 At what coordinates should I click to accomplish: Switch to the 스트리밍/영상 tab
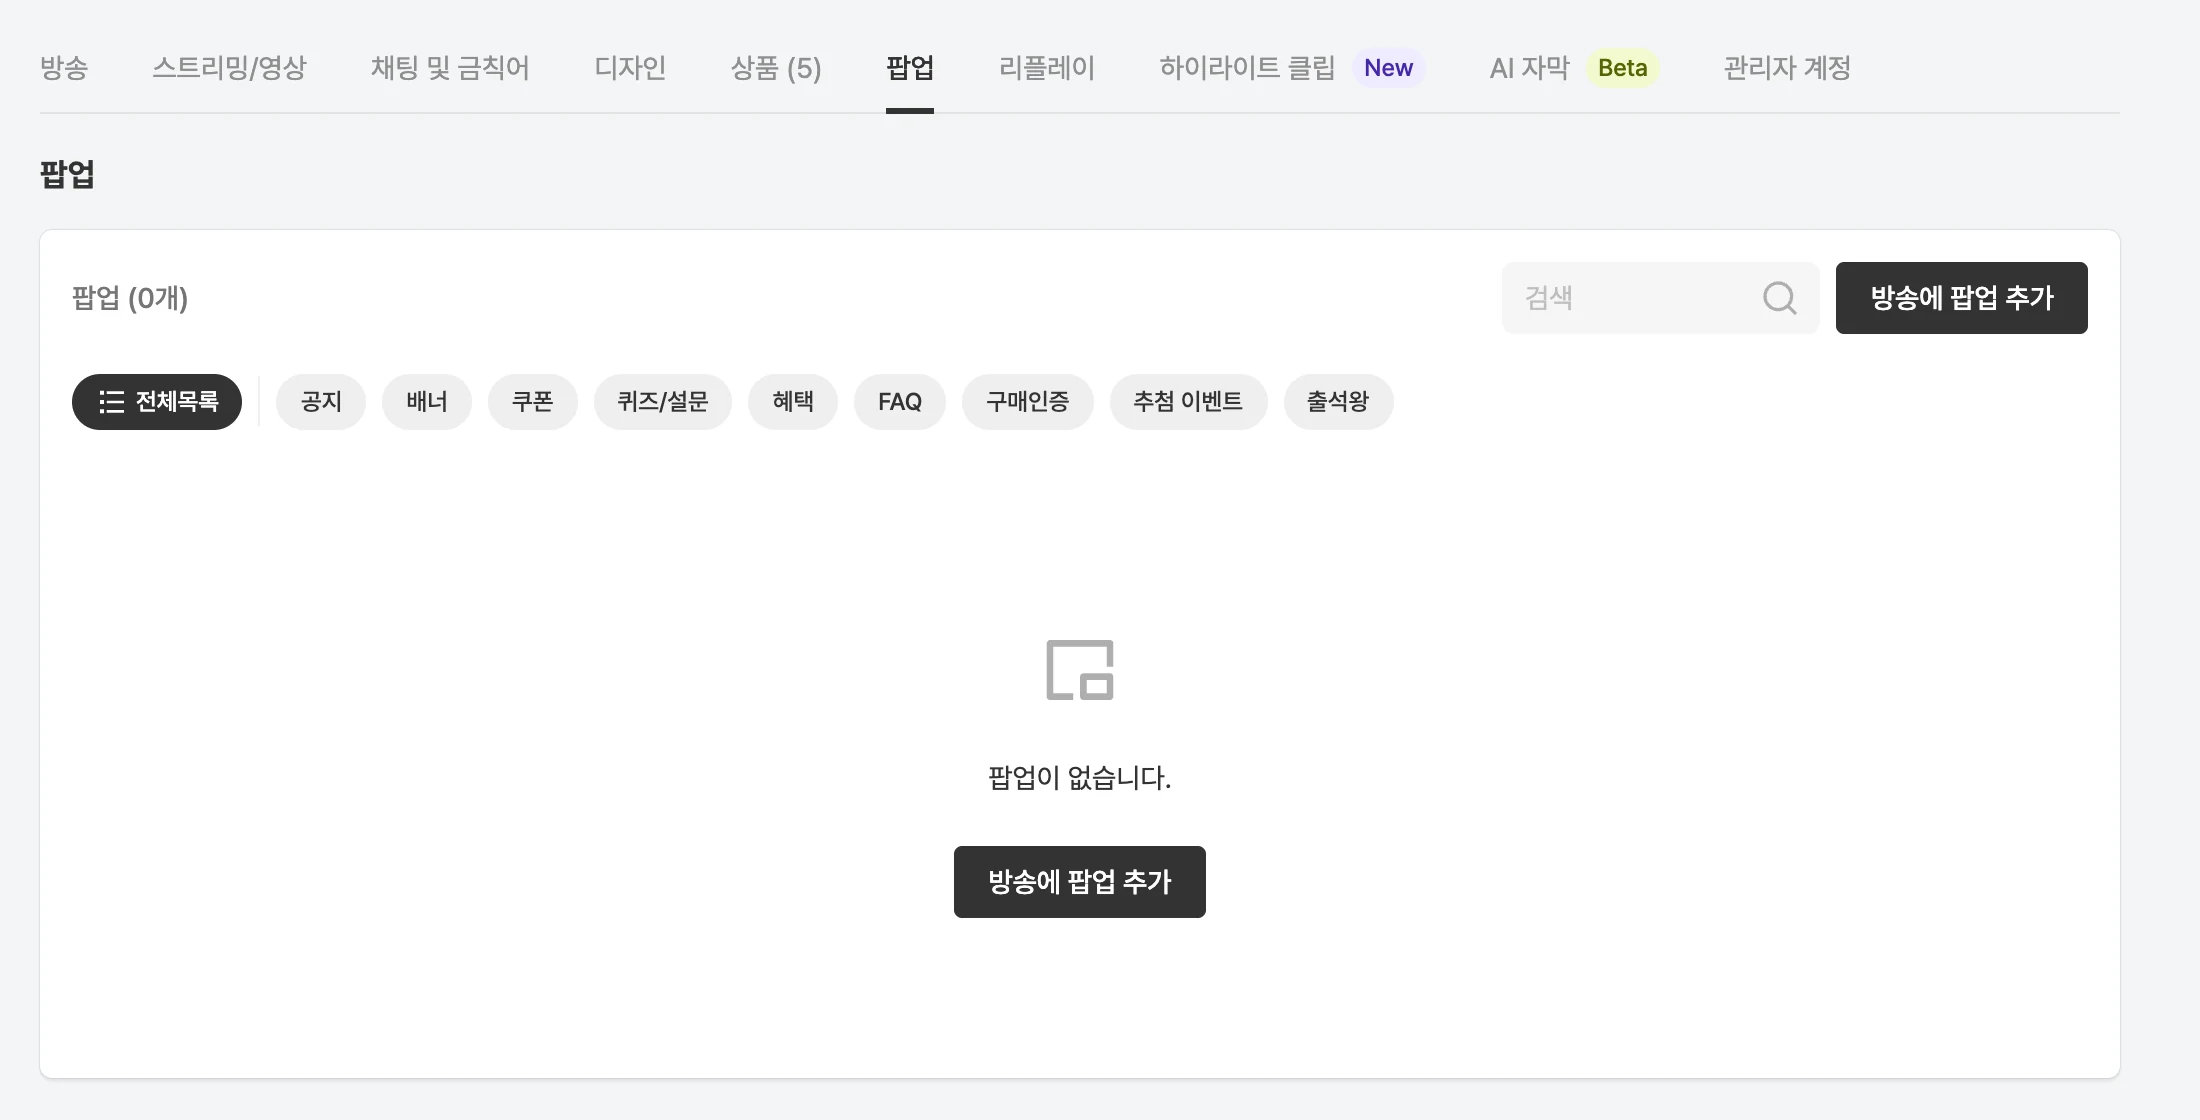point(229,68)
